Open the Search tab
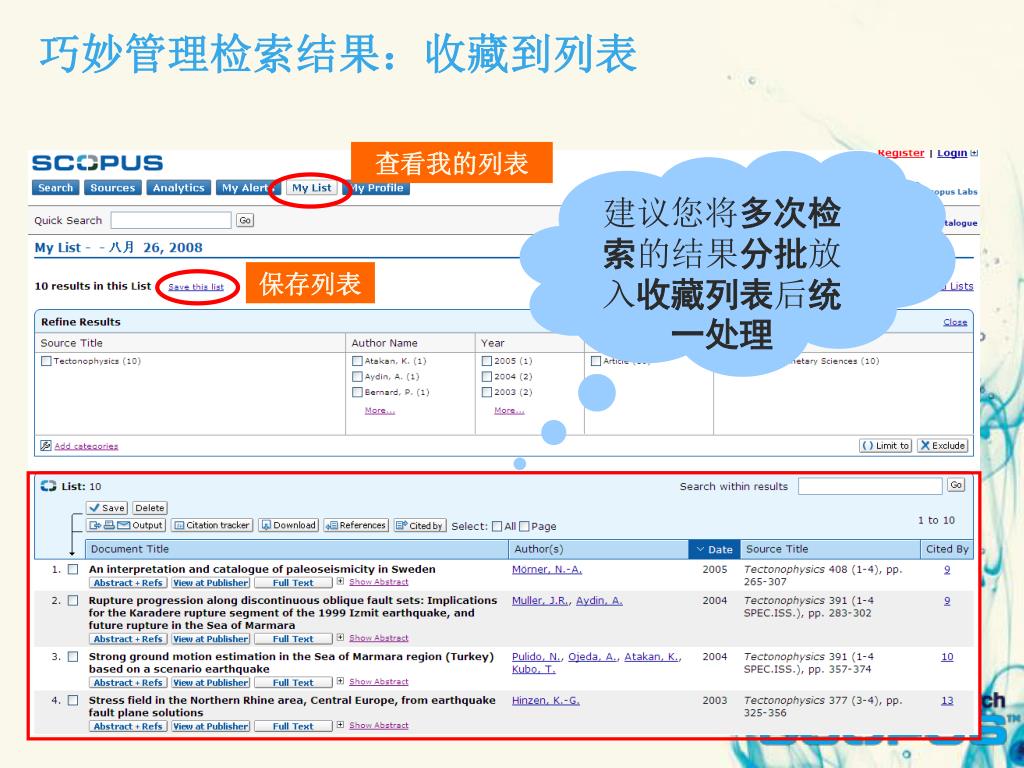Image resolution: width=1024 pixels, height=768 pixels. [56, 187]
